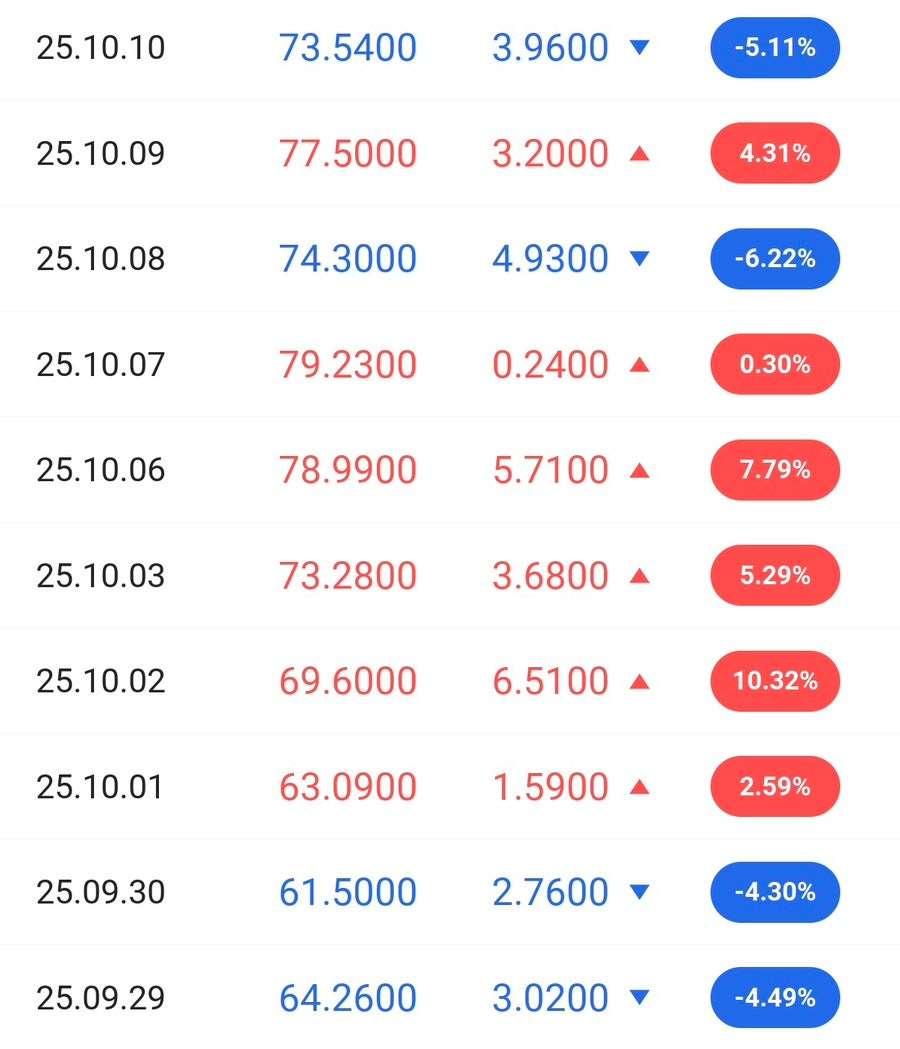Click the red up arrow next to 5.7100

click(x=640, y=470)
